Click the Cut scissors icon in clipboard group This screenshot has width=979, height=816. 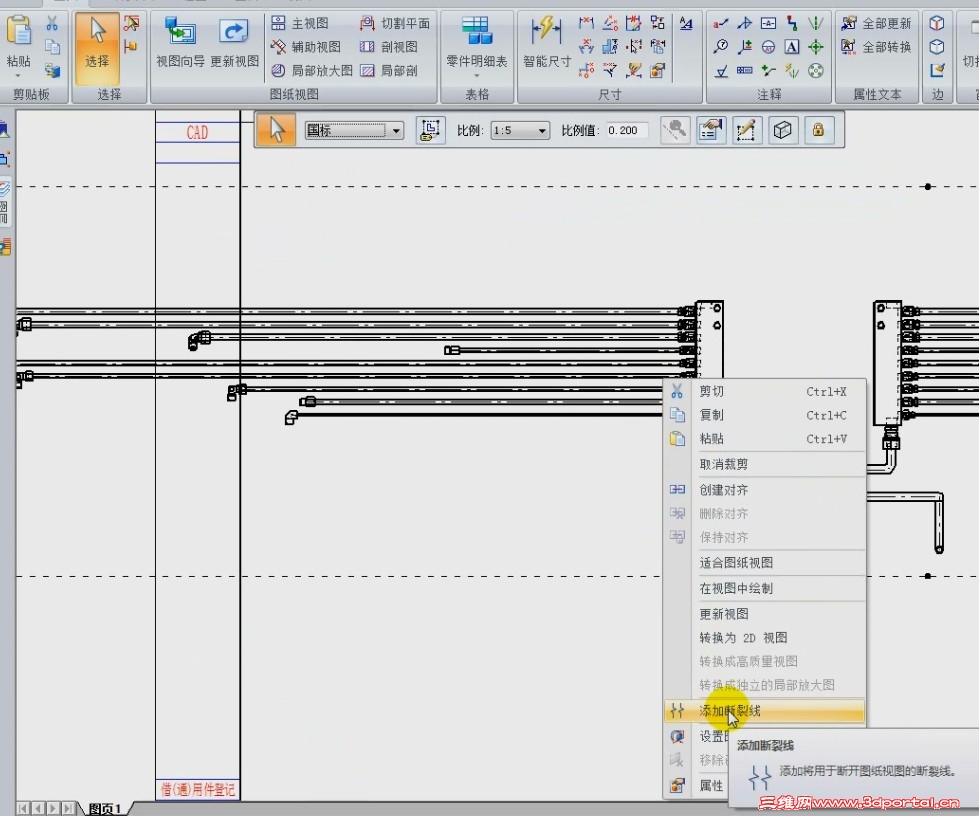pyautogui.click(x=52, y=24)
